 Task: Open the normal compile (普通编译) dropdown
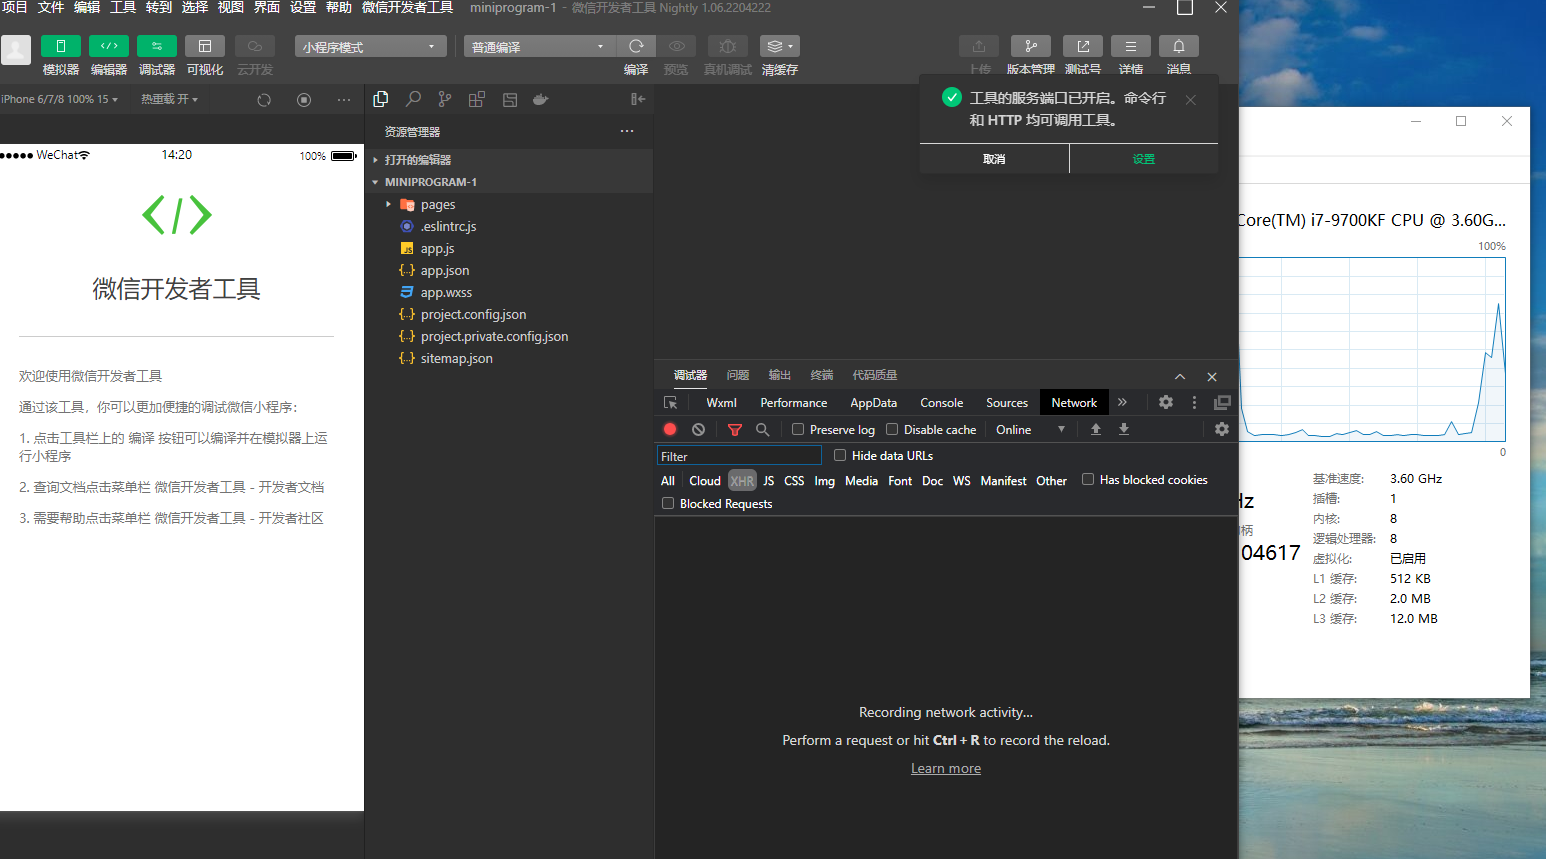pos(539,46)
